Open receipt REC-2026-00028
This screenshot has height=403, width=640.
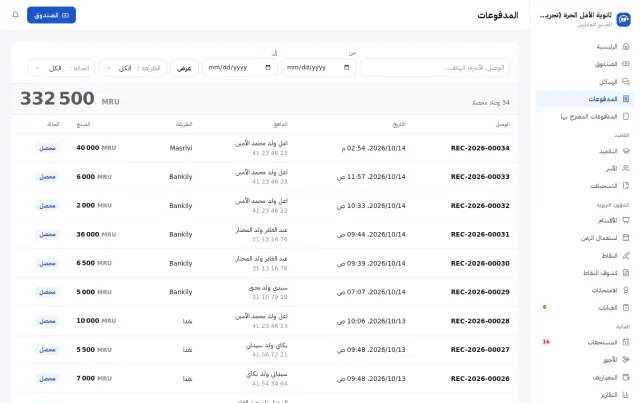480,321
